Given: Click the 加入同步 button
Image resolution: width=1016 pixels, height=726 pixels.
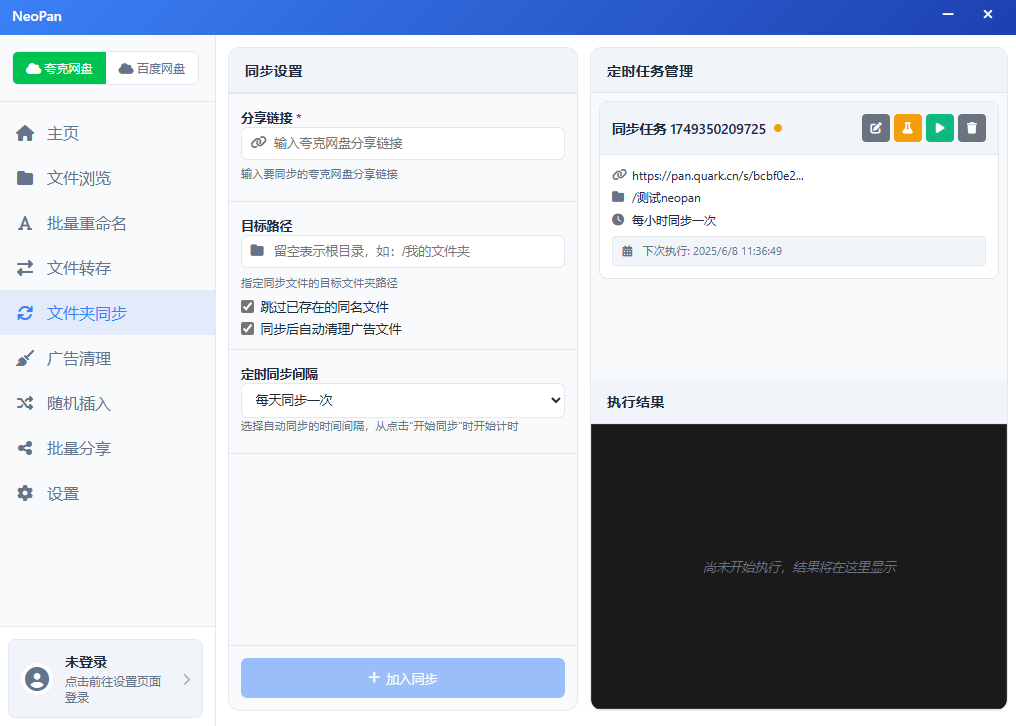Looking at the screenshot, I should click(x=402, y=678).
